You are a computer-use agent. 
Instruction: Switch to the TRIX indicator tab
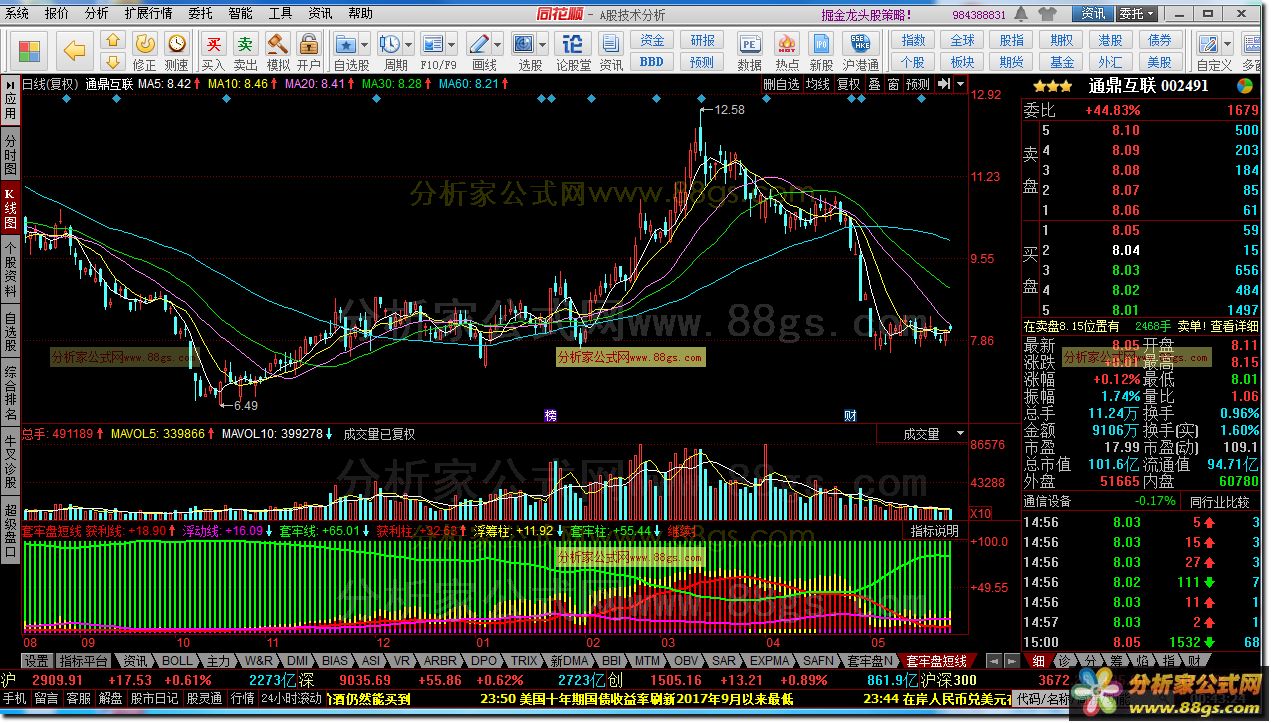click(x=524, y=662)
